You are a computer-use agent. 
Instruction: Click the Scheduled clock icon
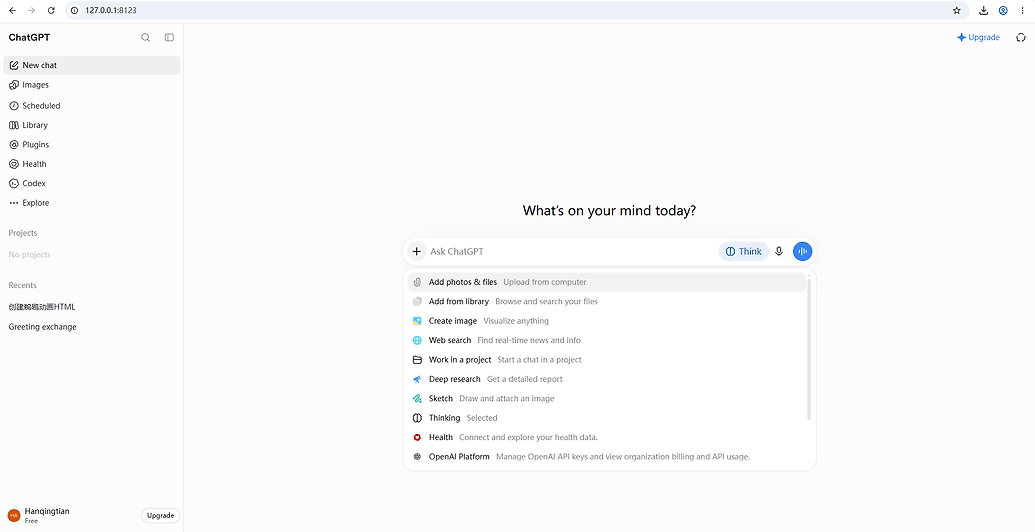pos(14,106)
